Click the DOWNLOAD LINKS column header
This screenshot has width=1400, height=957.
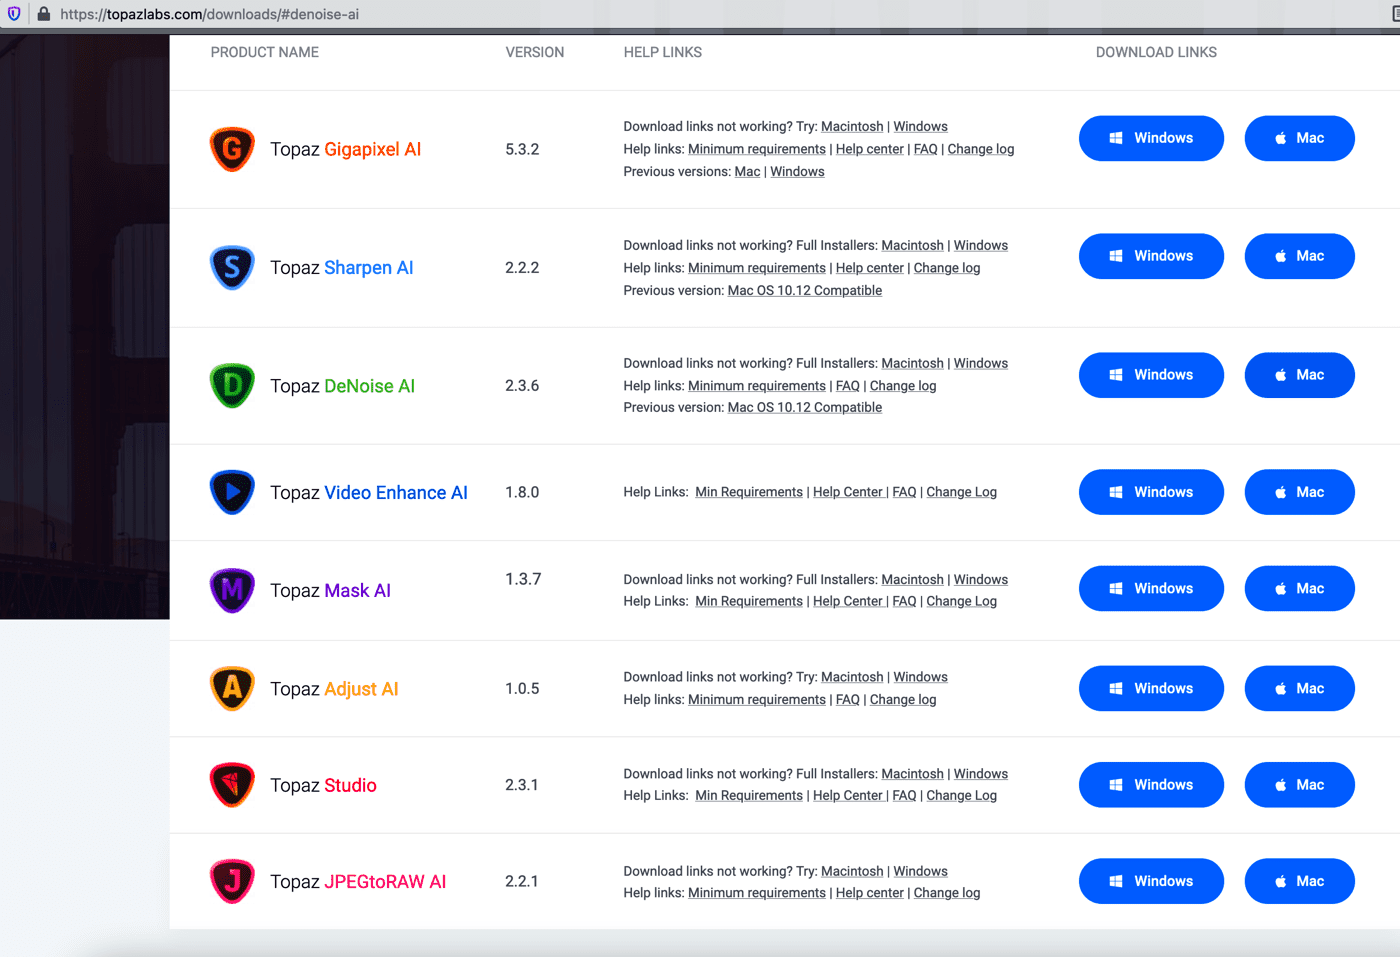coord(1156,52)
